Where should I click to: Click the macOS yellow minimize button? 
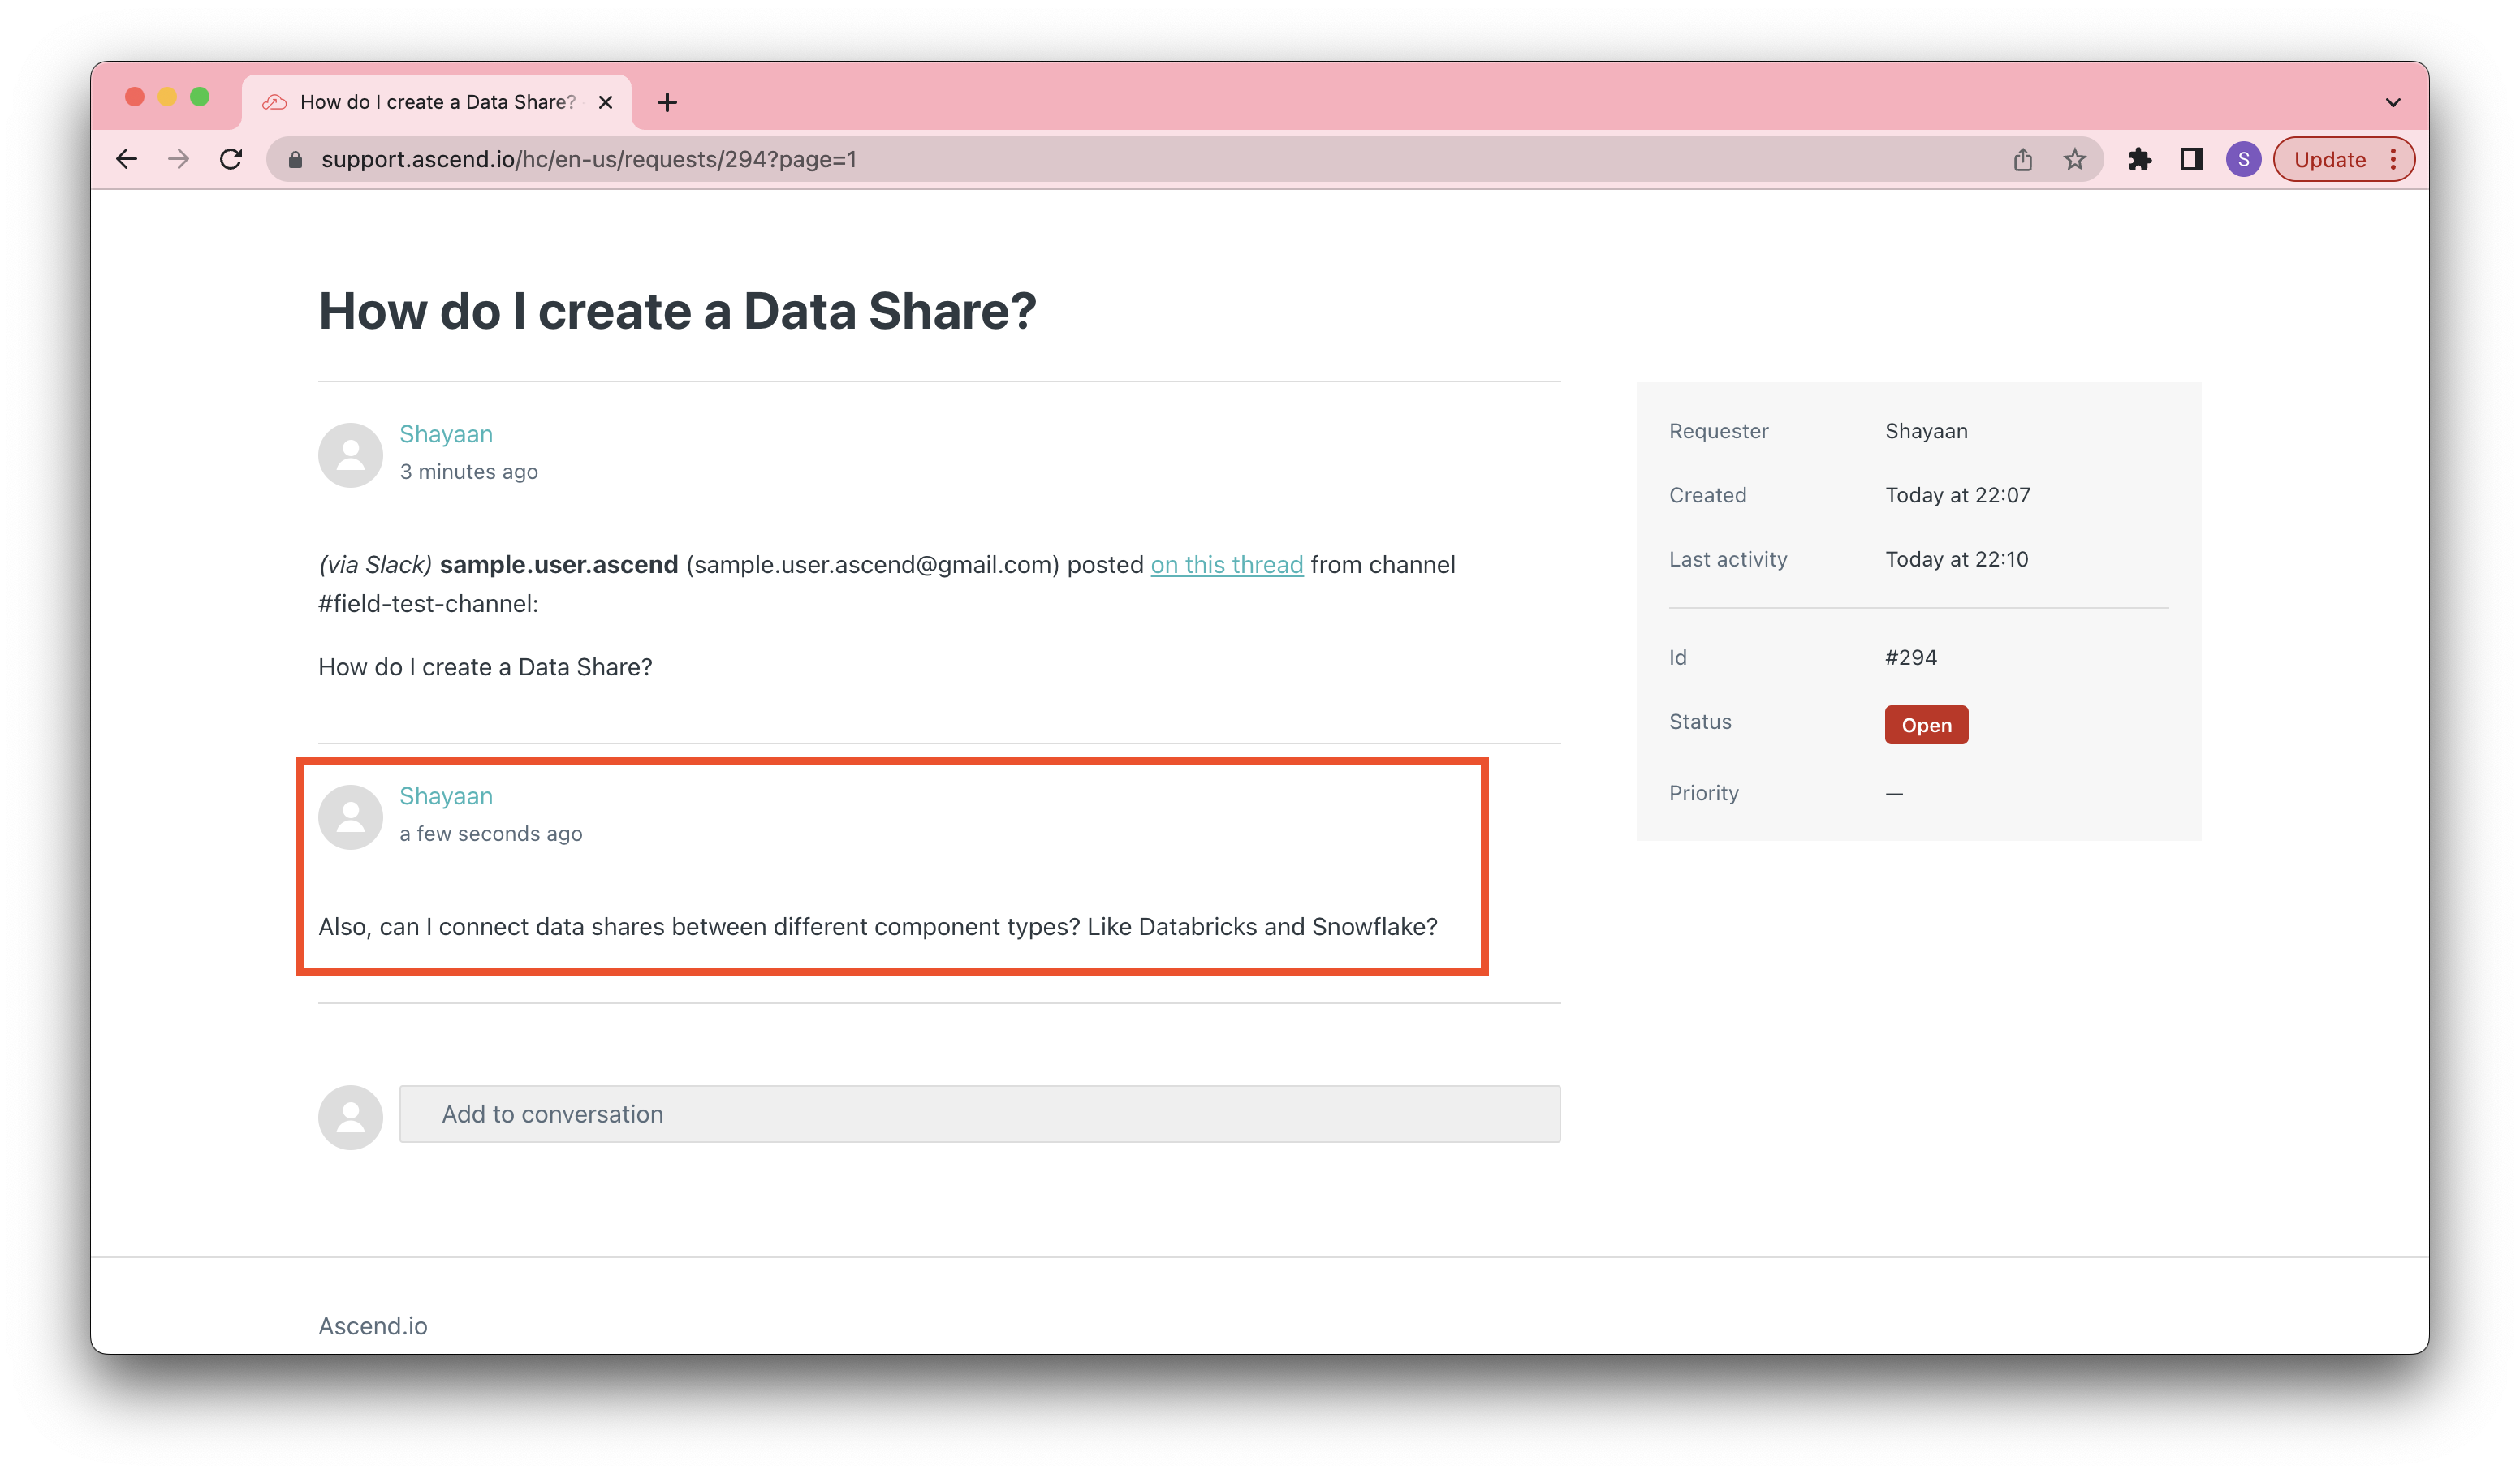tap(167, 96)
